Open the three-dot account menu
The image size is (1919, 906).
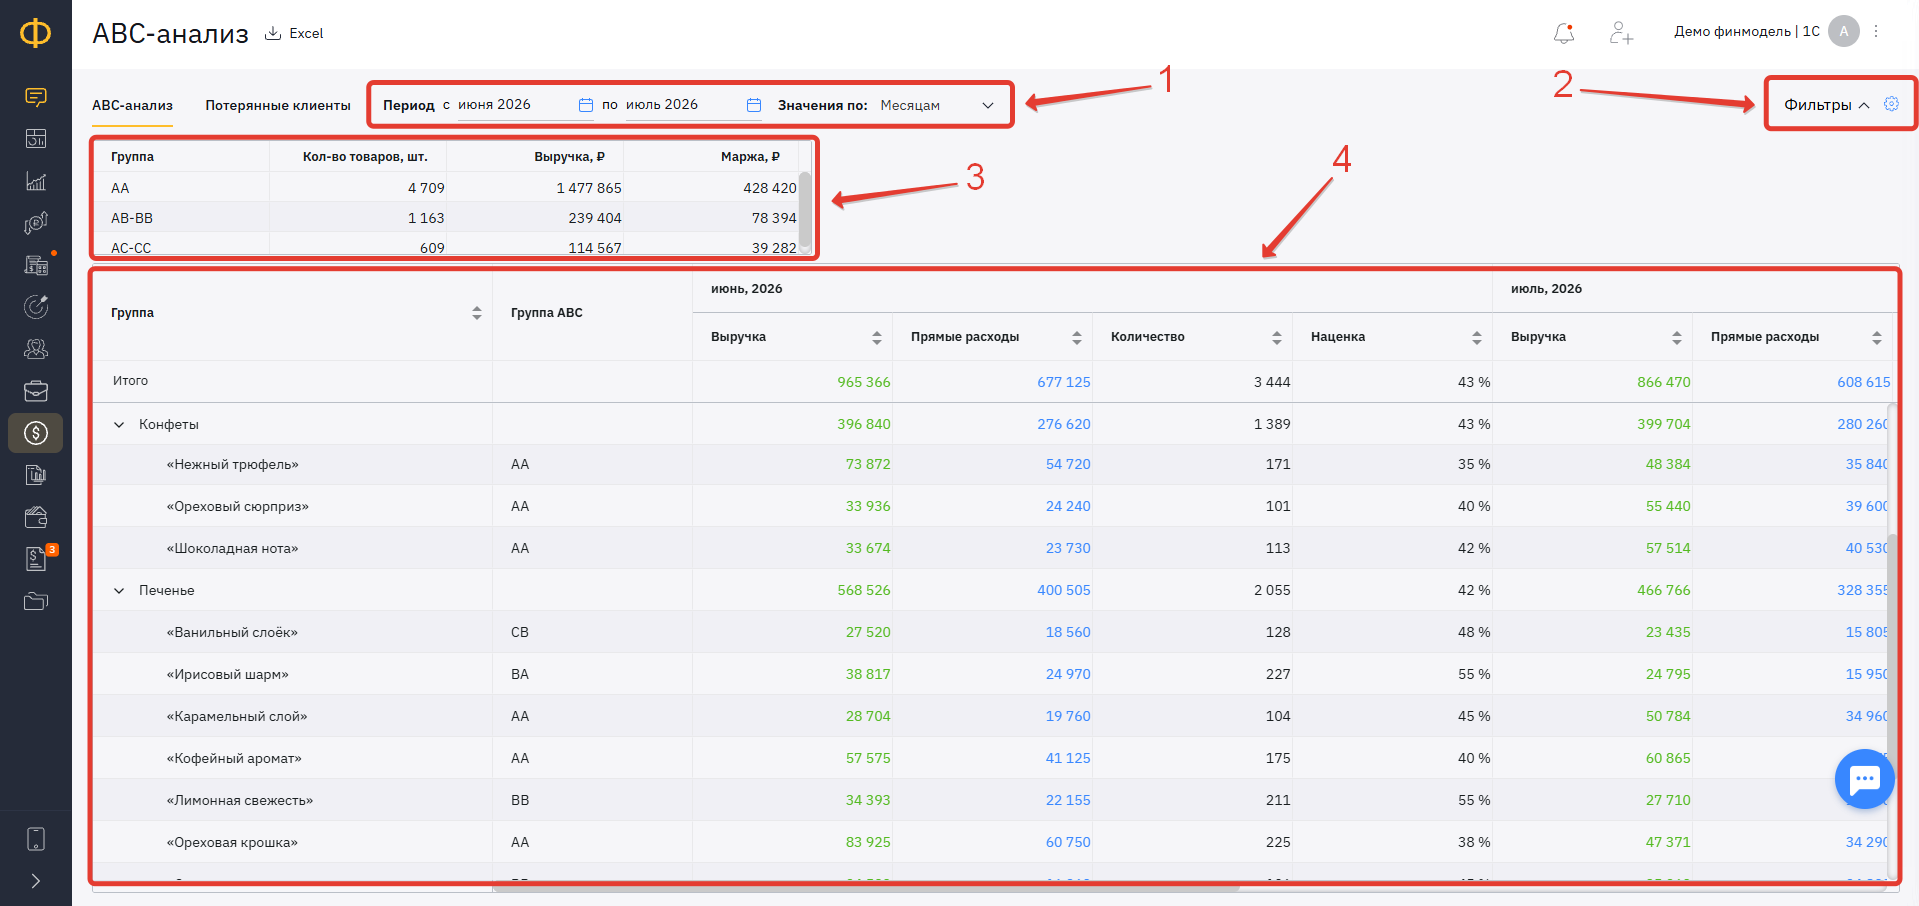(1876, 31)
